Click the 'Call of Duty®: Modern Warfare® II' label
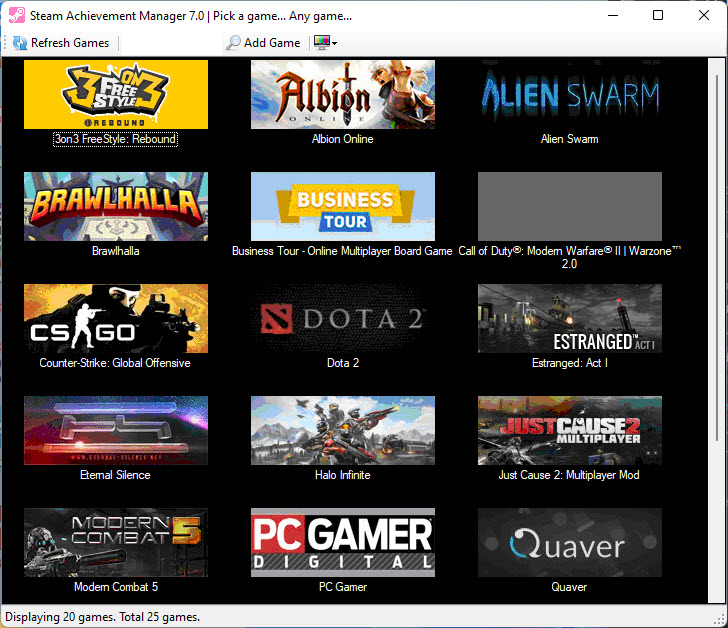Viewport: 728px width, 628px height. click(570, 257)
